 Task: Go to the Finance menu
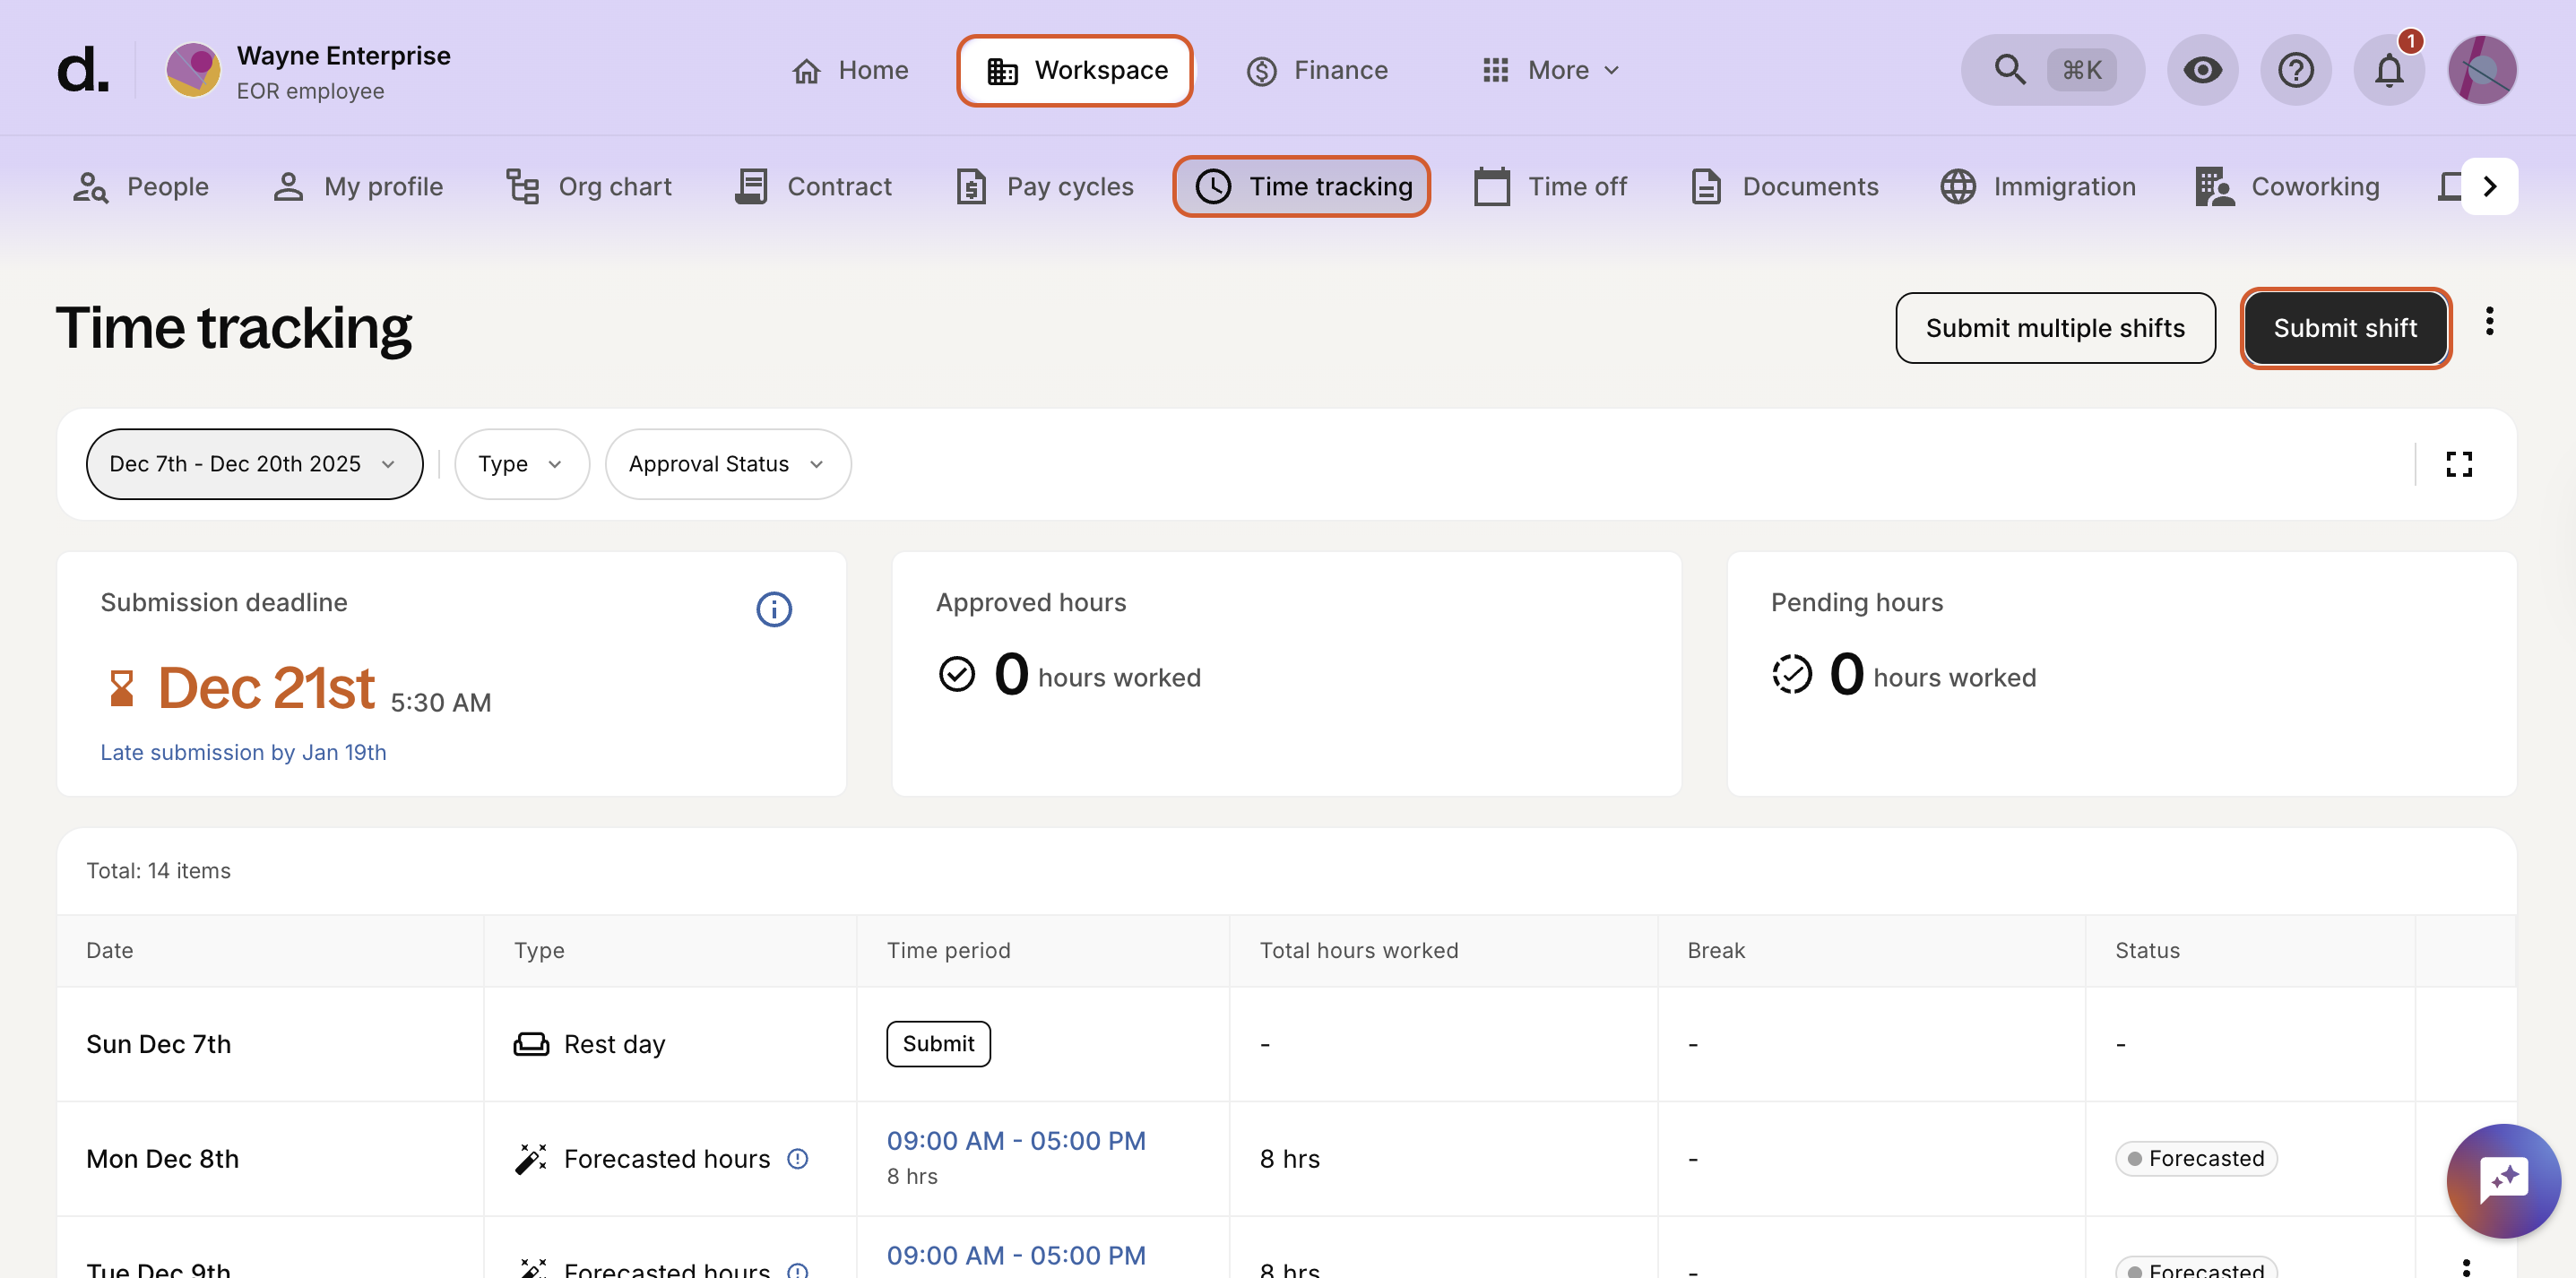pos(1317,70)
